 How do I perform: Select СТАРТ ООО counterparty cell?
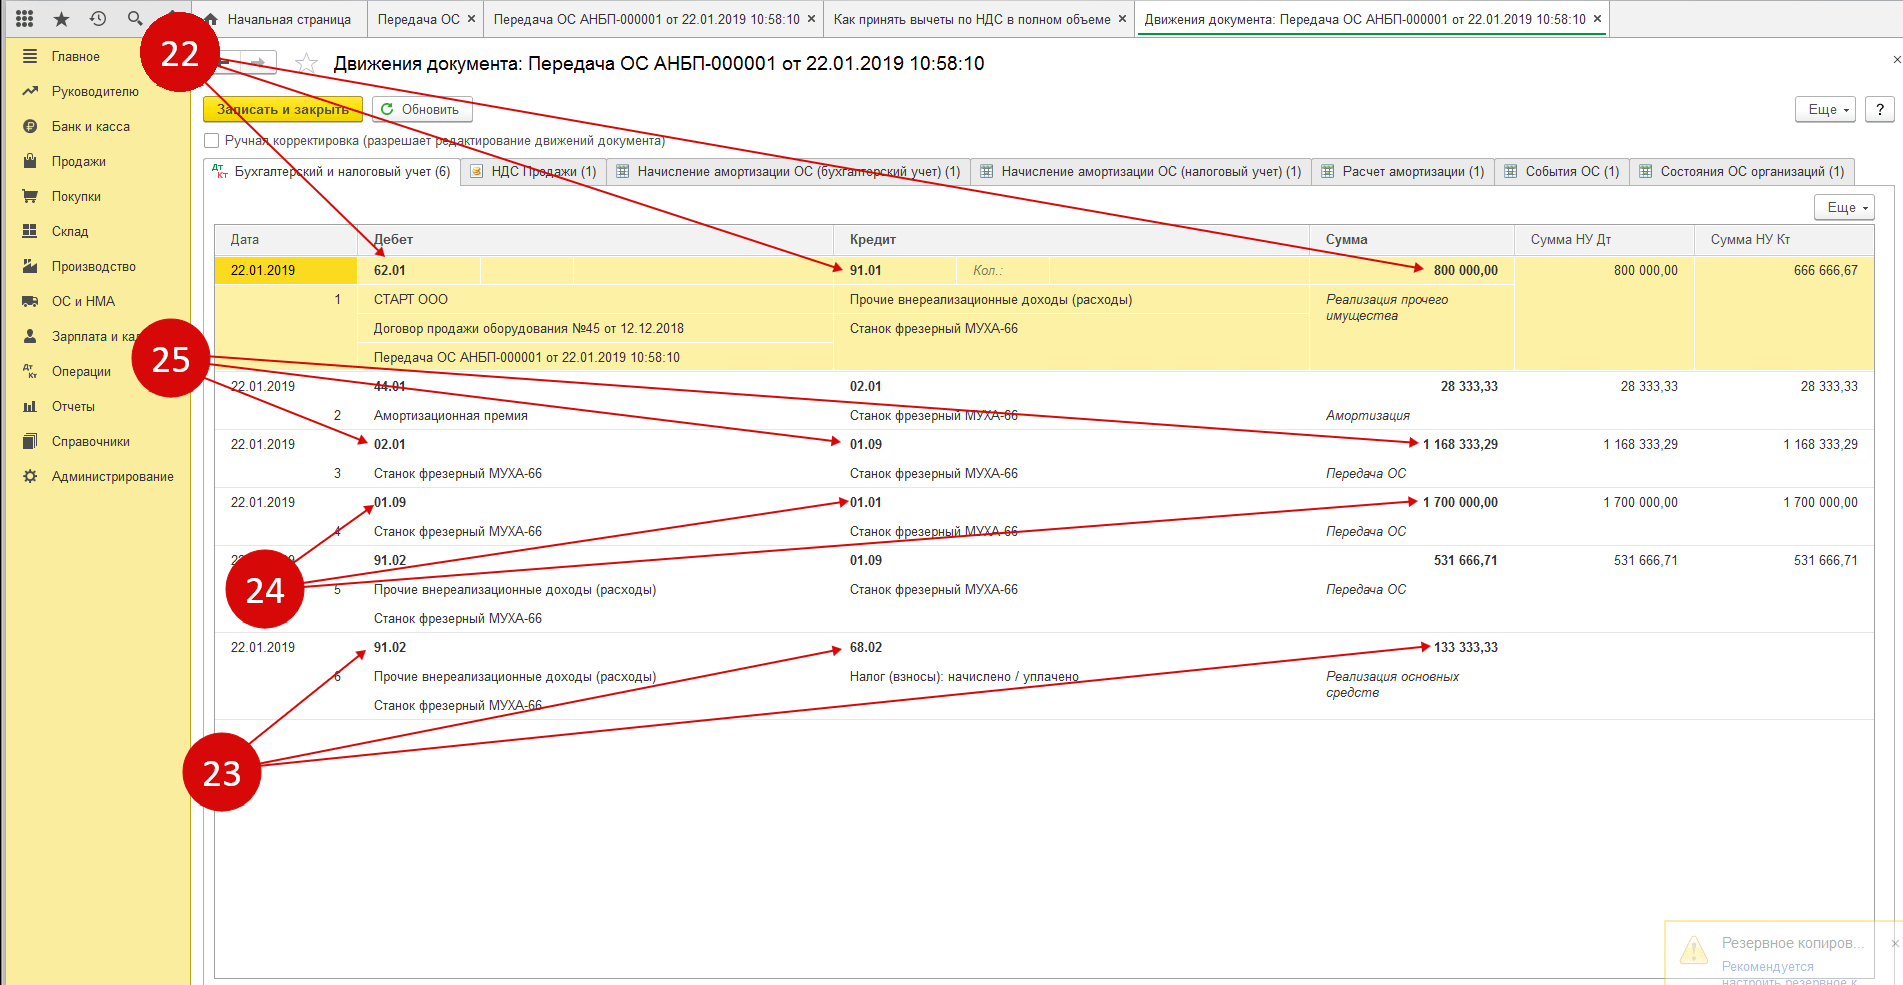[595, 299]
